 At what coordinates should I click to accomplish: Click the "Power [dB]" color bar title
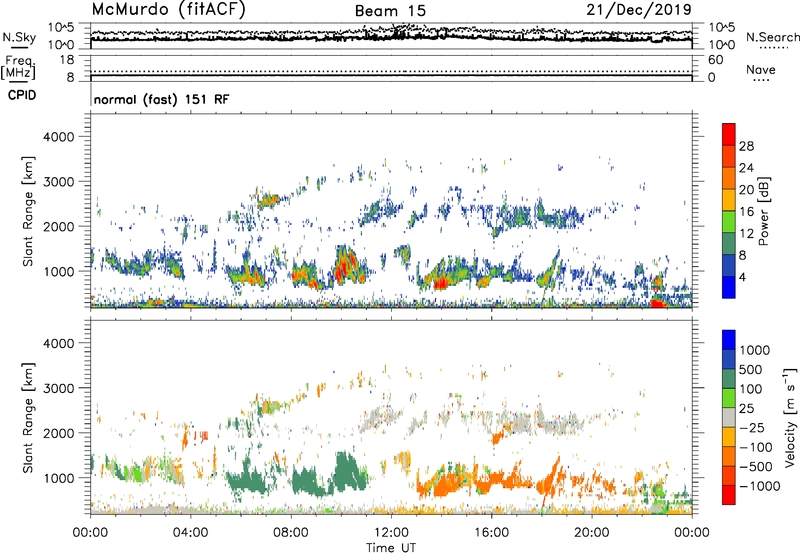[x=764, y=211]
